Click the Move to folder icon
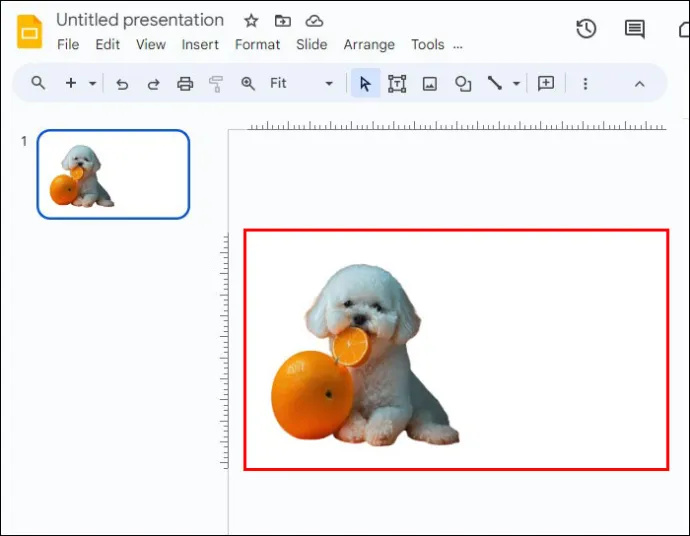The image size is (690, 536). (283, 20)
